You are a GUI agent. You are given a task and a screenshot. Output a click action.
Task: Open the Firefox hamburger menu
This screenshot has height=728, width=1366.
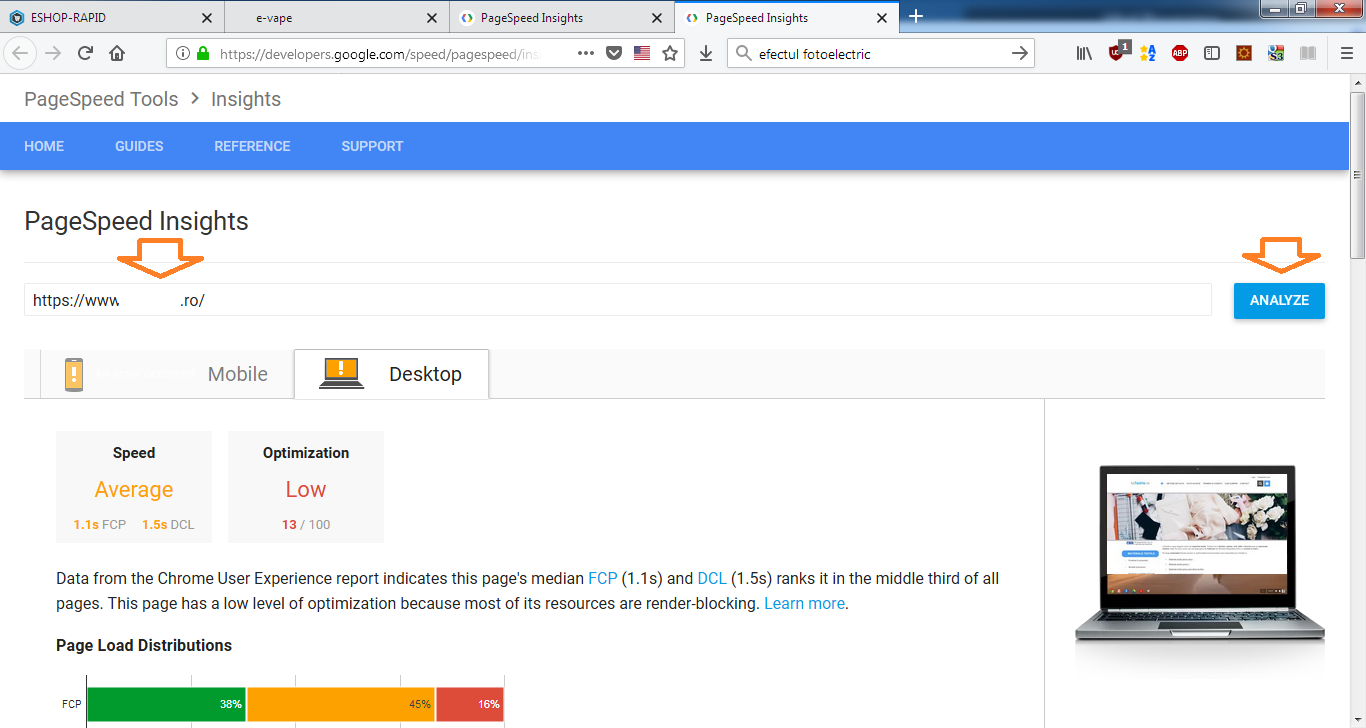1347,54
